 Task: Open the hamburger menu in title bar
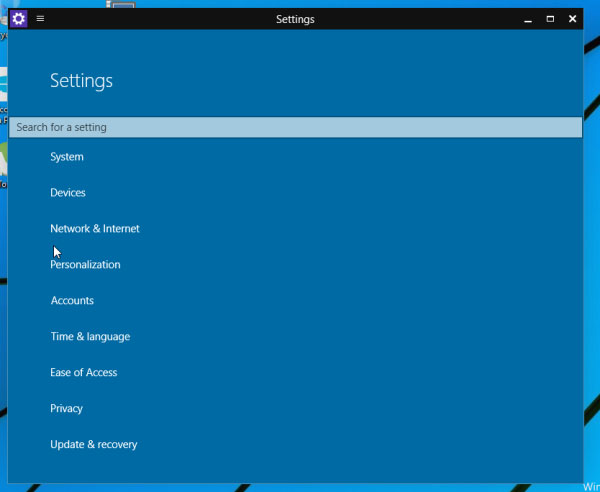(40, 18)
